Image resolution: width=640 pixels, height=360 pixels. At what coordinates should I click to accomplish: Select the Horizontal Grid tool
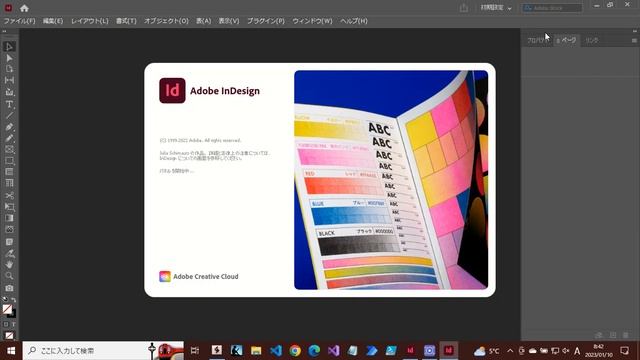[9, 172]
